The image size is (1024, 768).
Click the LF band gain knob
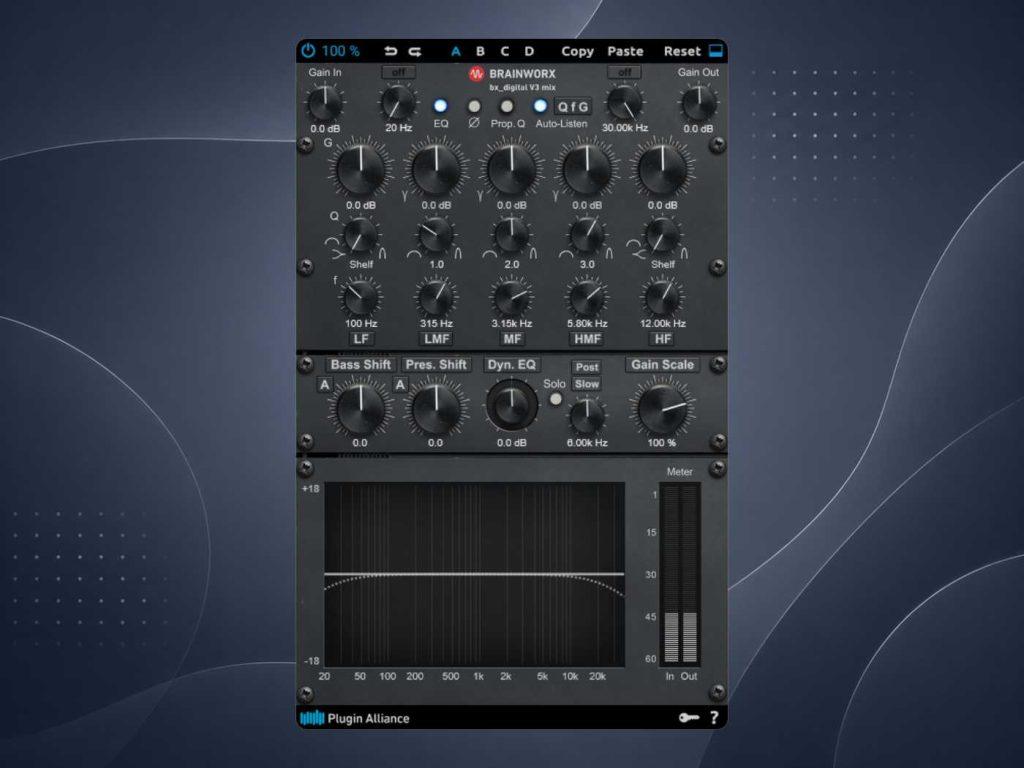360,169
